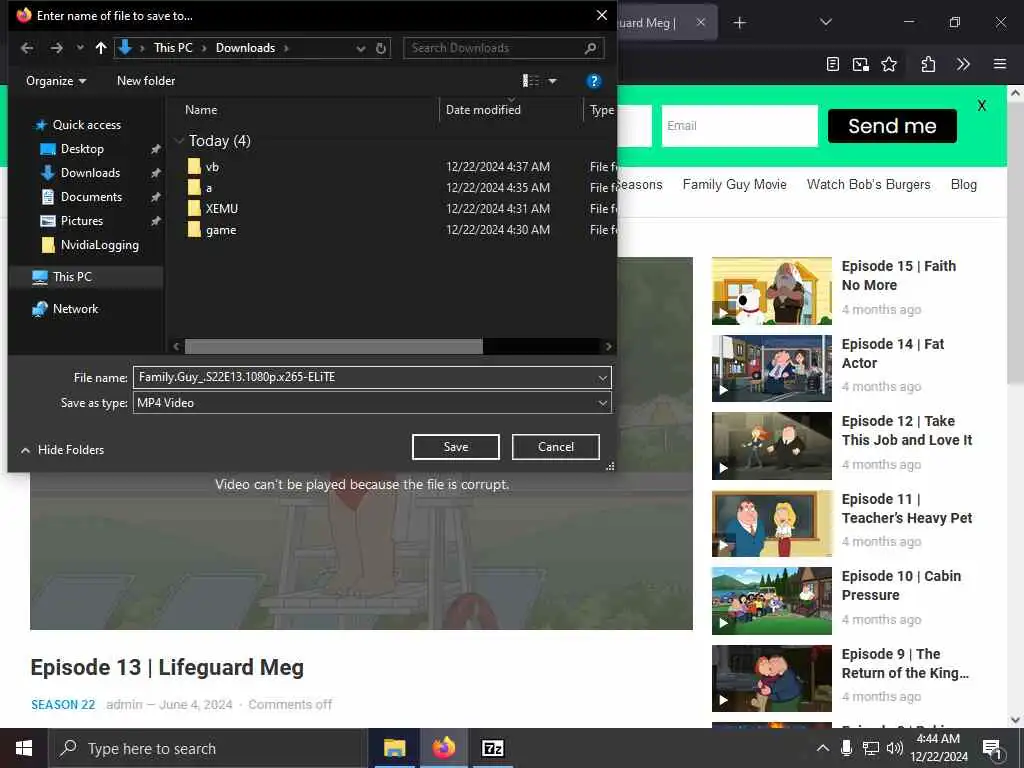Open Firefox extensions icon
Viewport: 1024px width, 768px height.
tap(928, 64)
